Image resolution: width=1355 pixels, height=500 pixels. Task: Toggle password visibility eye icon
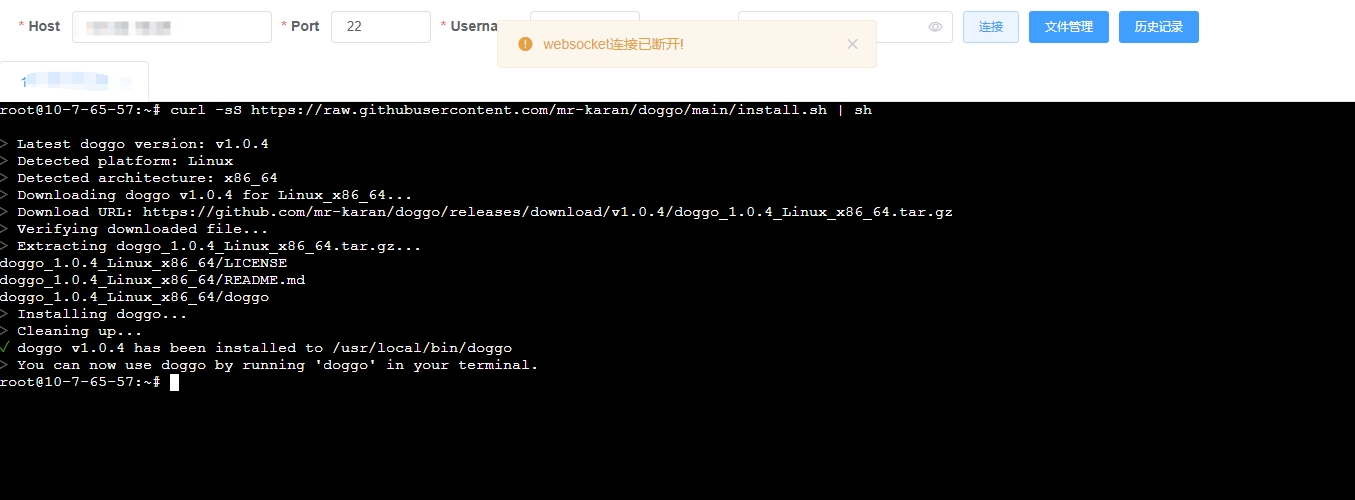[935, 27]
